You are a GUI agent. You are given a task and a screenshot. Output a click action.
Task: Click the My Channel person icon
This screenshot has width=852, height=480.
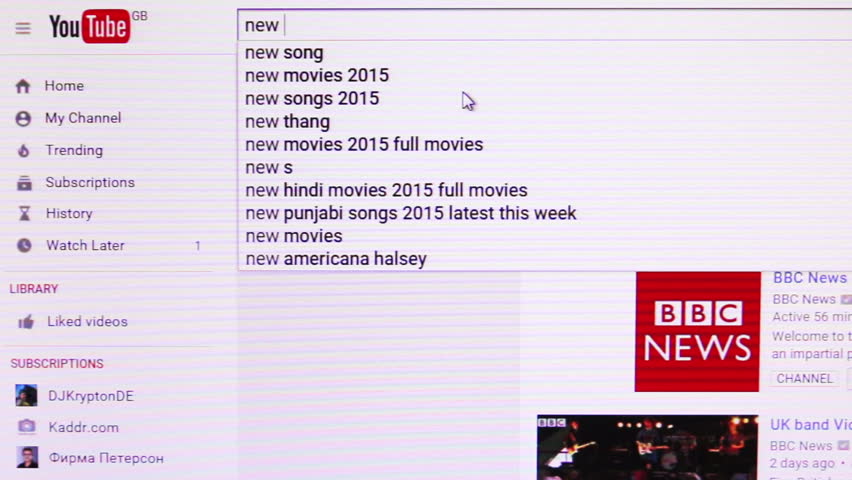click(23, 119)
